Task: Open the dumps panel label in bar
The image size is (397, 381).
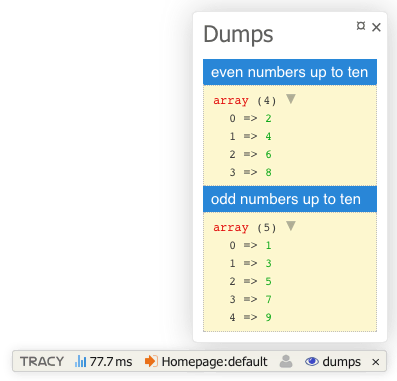Action: click(341, 362)
